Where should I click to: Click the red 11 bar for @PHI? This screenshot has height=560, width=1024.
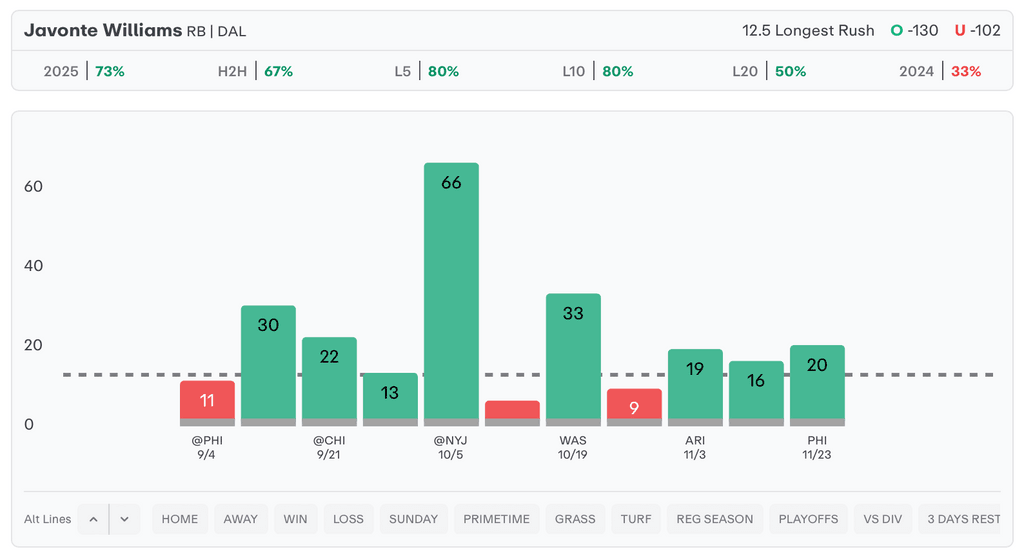tap(207, 403)
